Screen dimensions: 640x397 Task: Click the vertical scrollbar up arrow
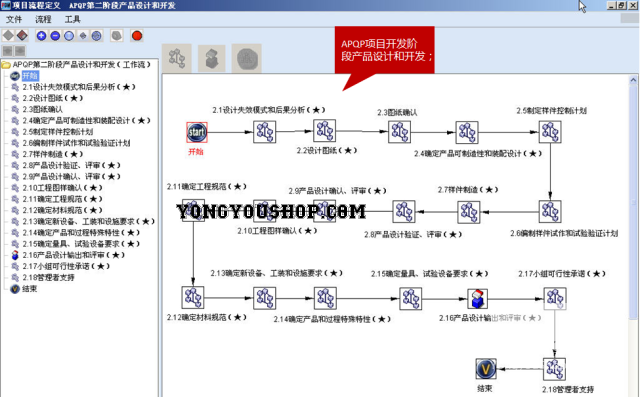[x=633, y=80]
